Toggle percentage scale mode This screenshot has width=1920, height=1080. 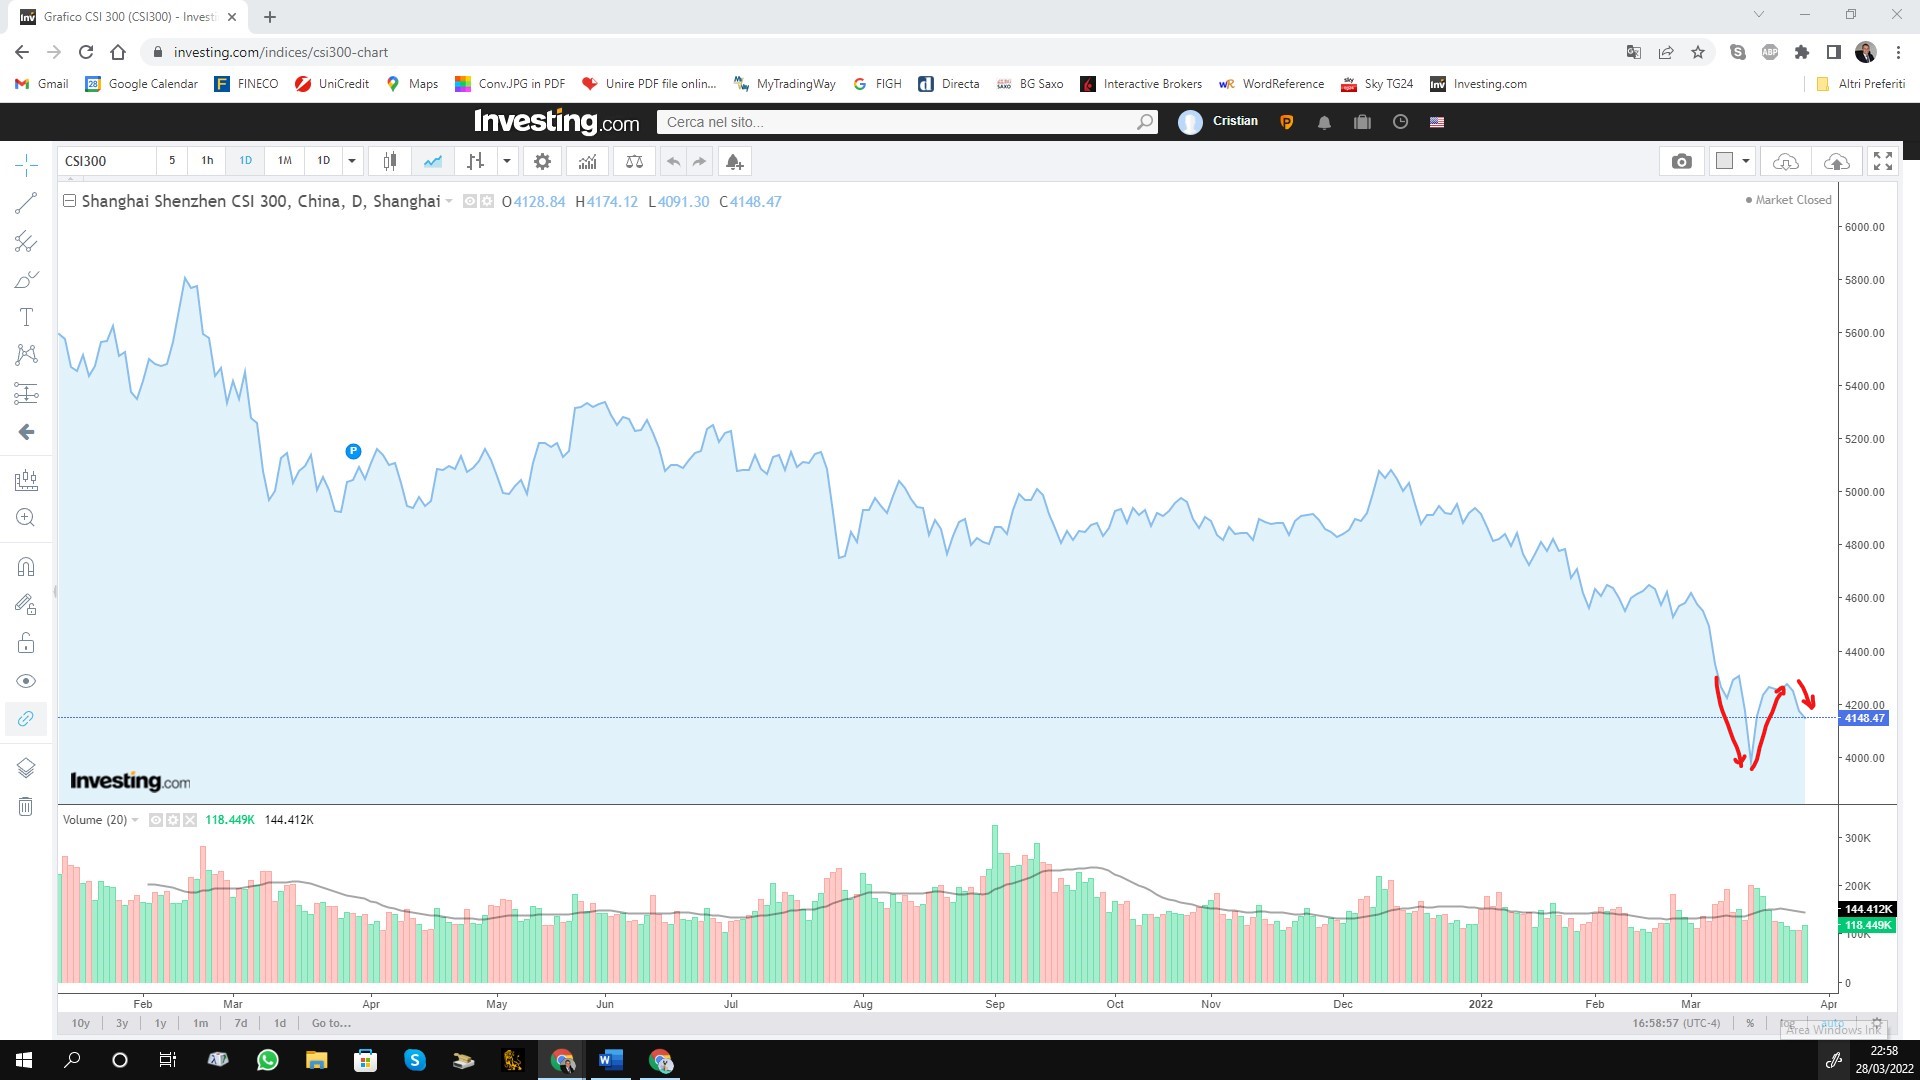pyautogui.click(x=1750, y=1023)
